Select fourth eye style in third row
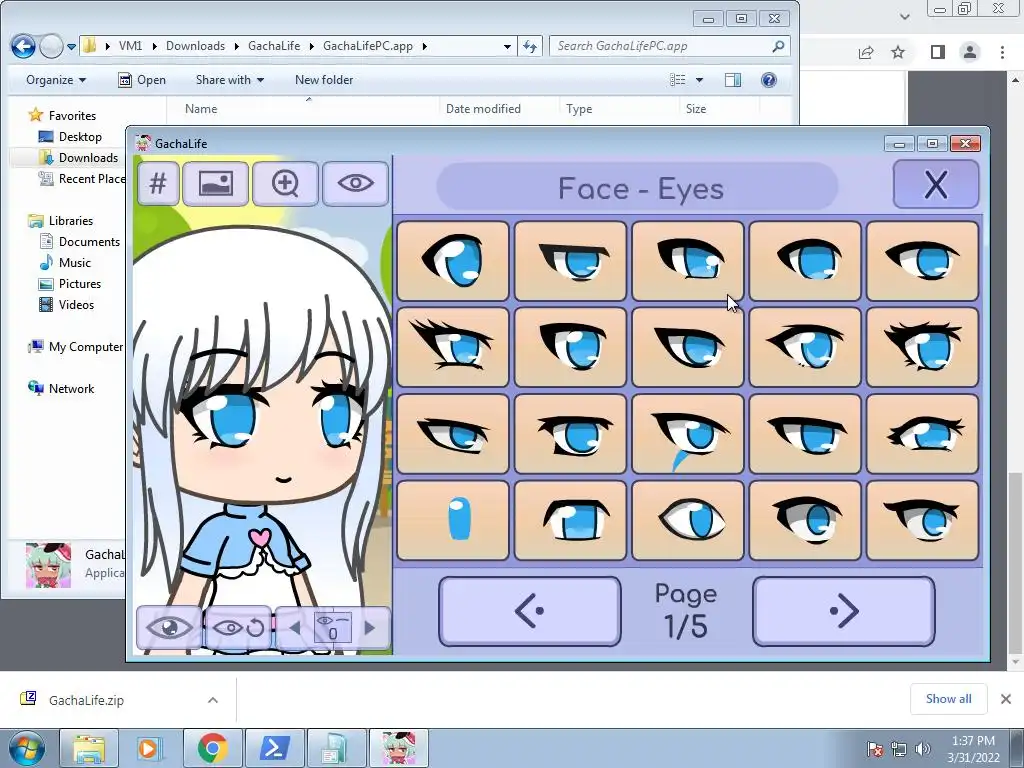 coord(805,434)
